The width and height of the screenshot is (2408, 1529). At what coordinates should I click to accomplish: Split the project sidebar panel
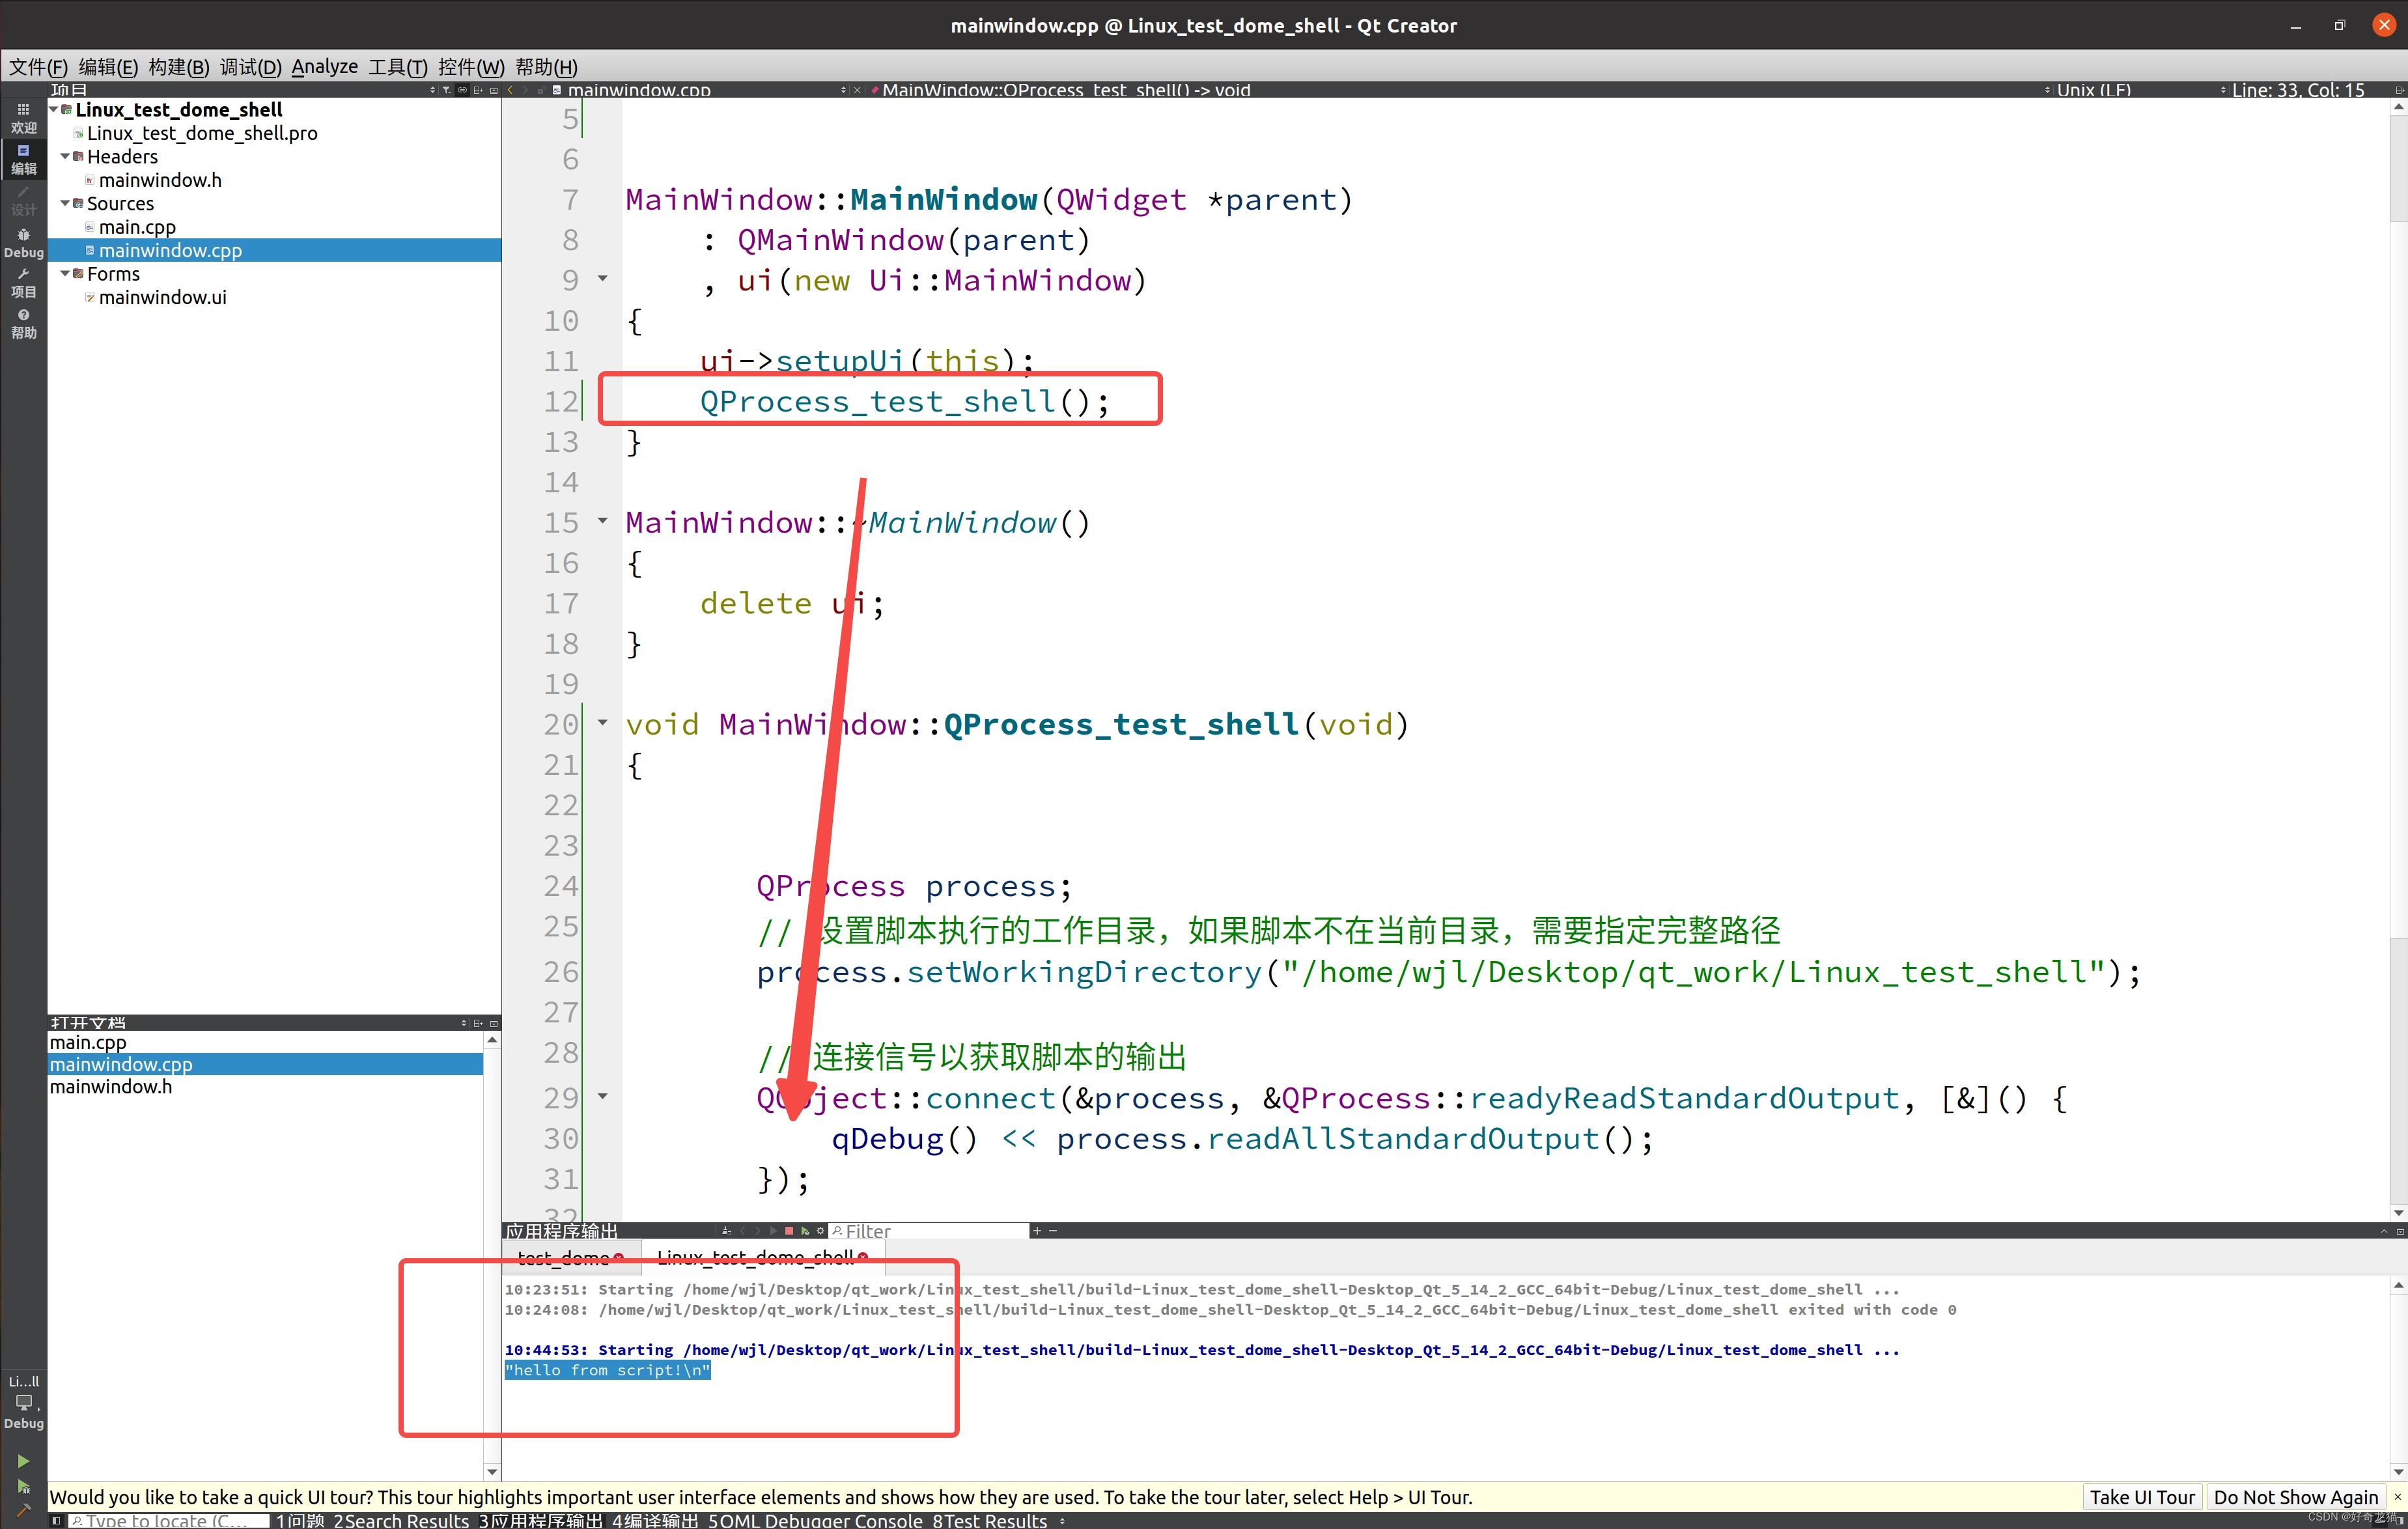tap(478, 90)
